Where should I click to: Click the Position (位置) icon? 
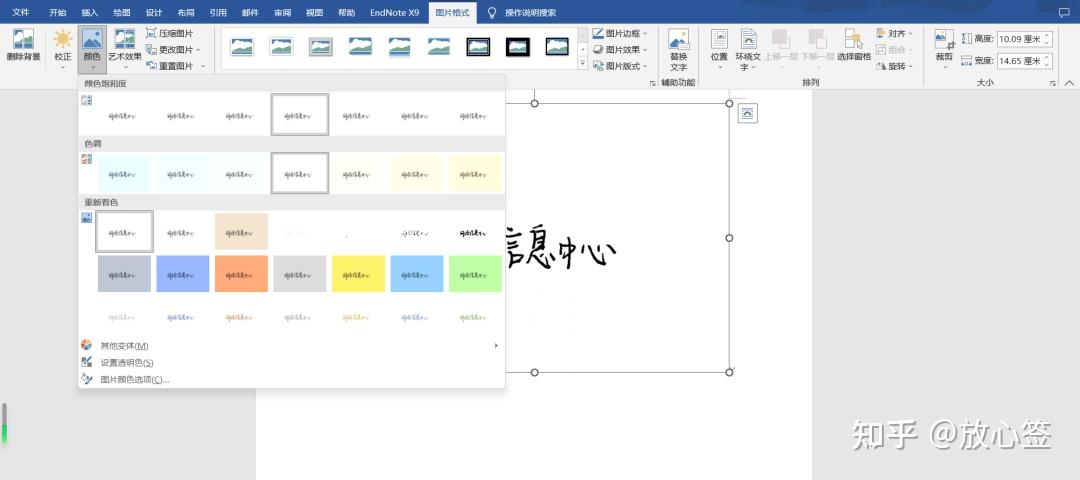click(719, 48)
